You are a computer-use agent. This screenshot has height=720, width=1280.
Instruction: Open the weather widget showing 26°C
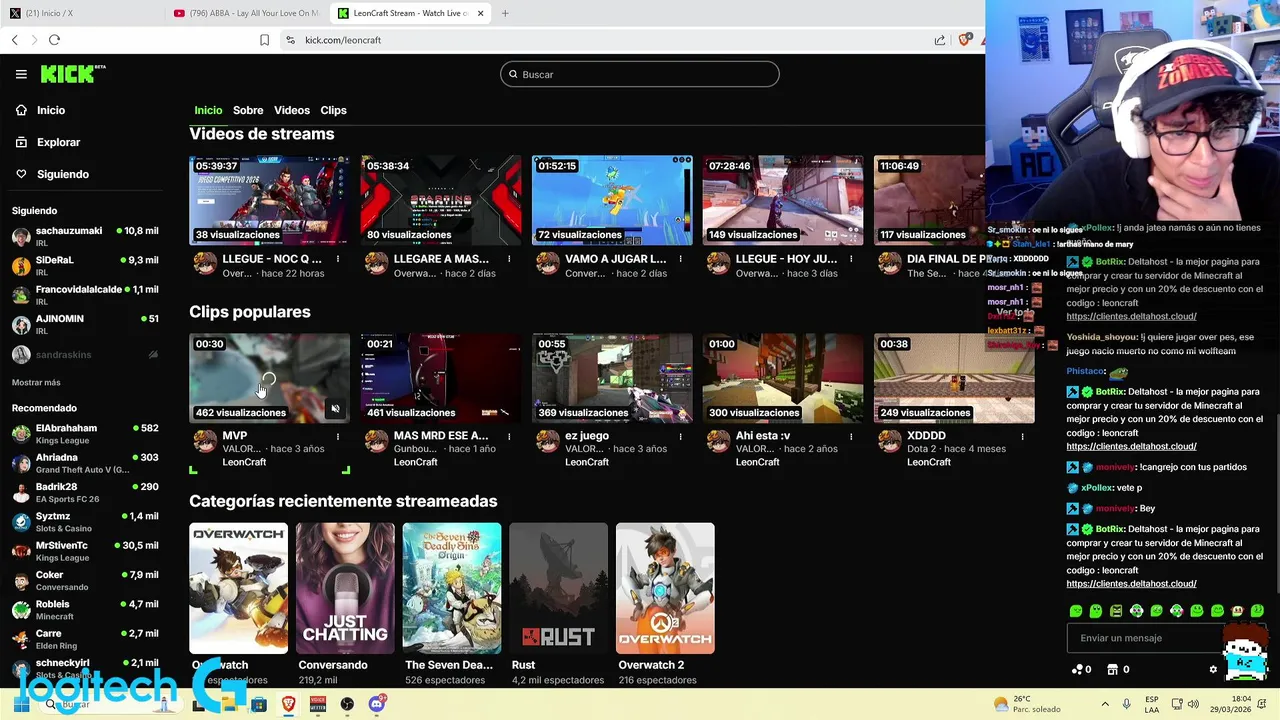[1027, 704]
